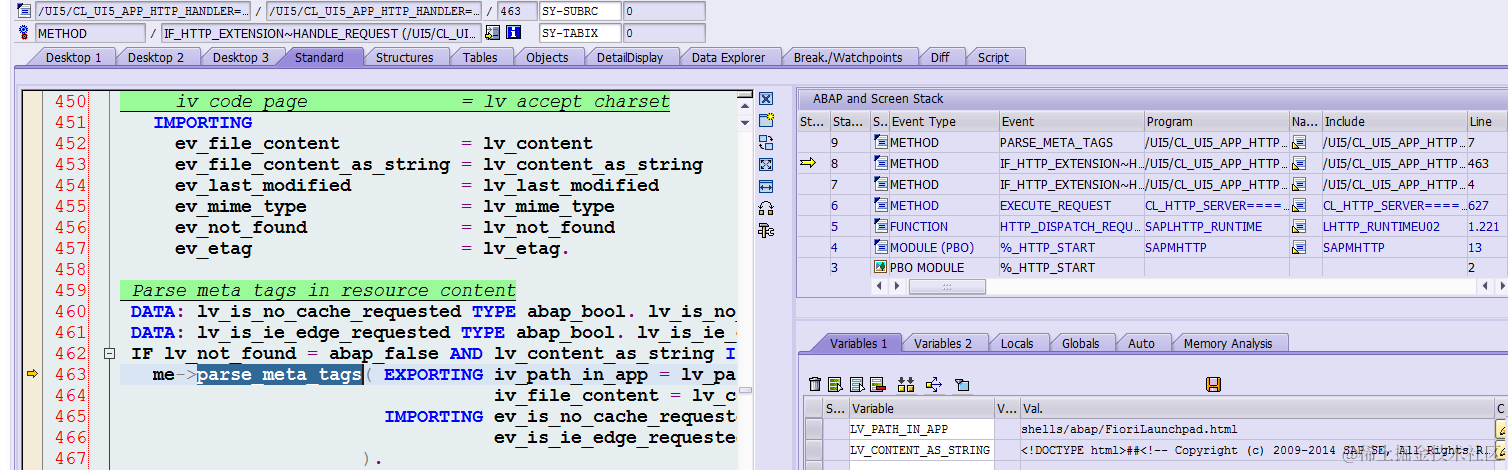Collapse the IF block at line 462
Image resolution: width=1508 pixels, height=470 pixels.
click(109, 354)
